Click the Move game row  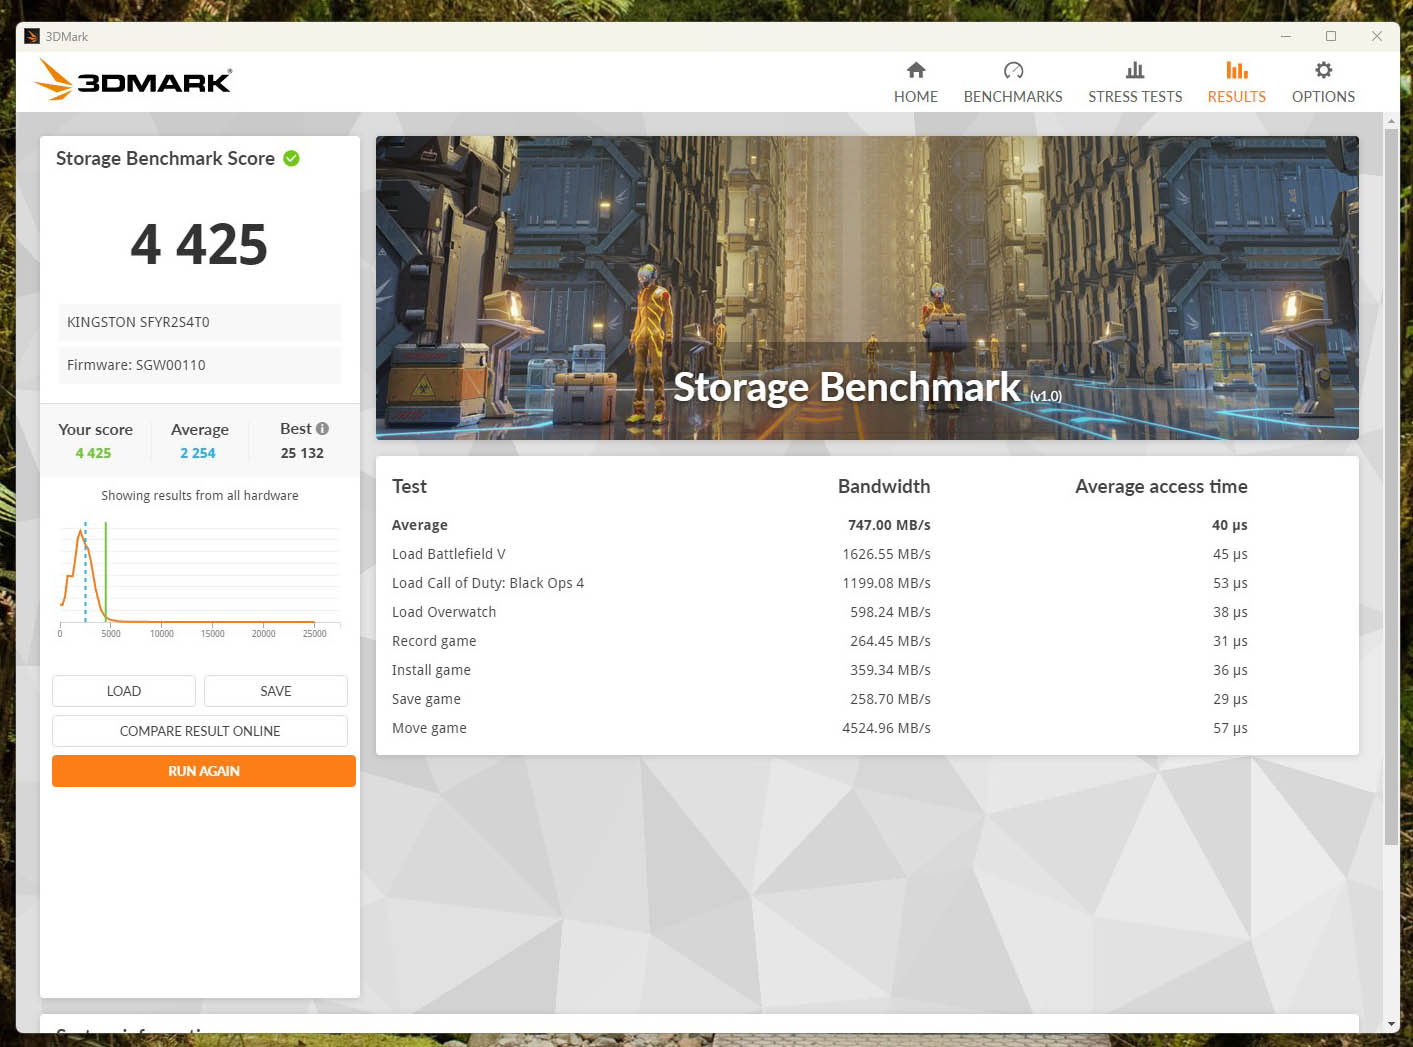coord(820,728)
